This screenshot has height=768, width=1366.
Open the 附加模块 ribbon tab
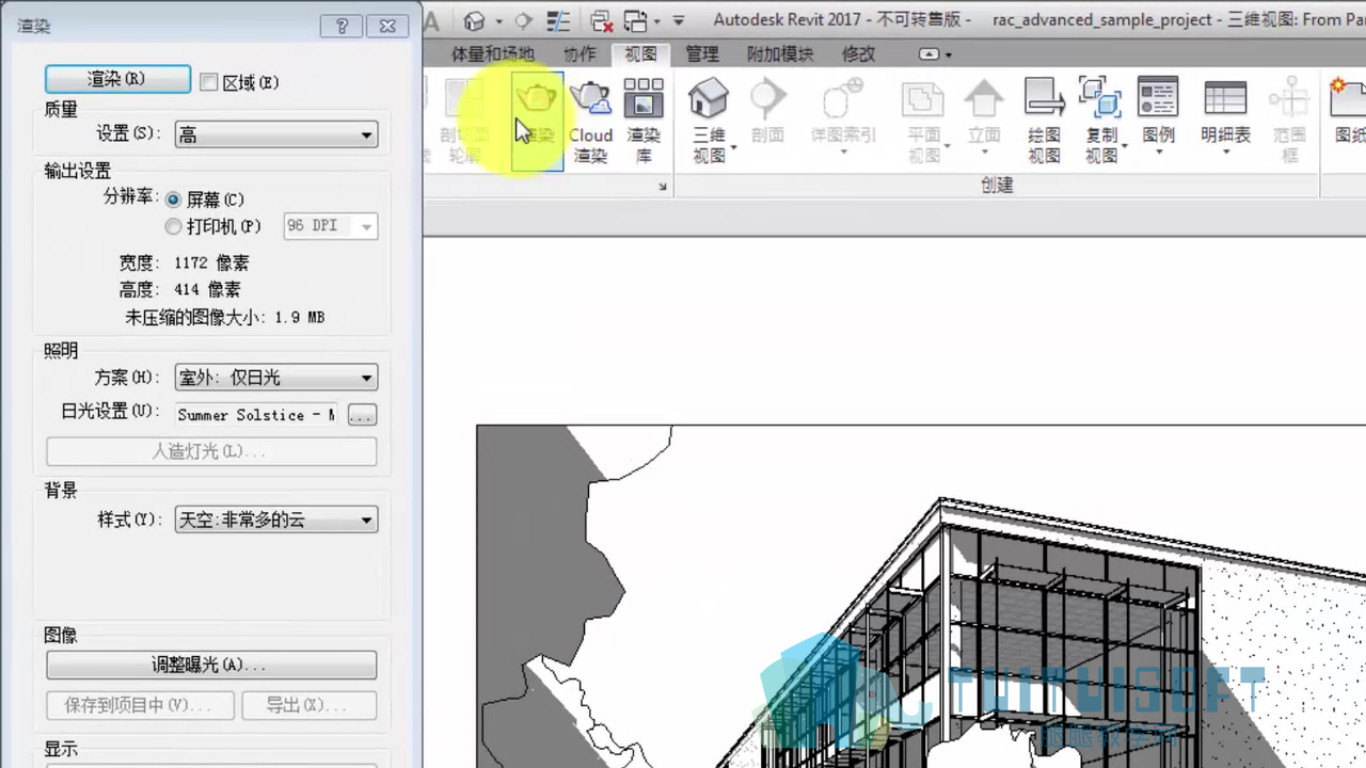(x=780, y=54)
